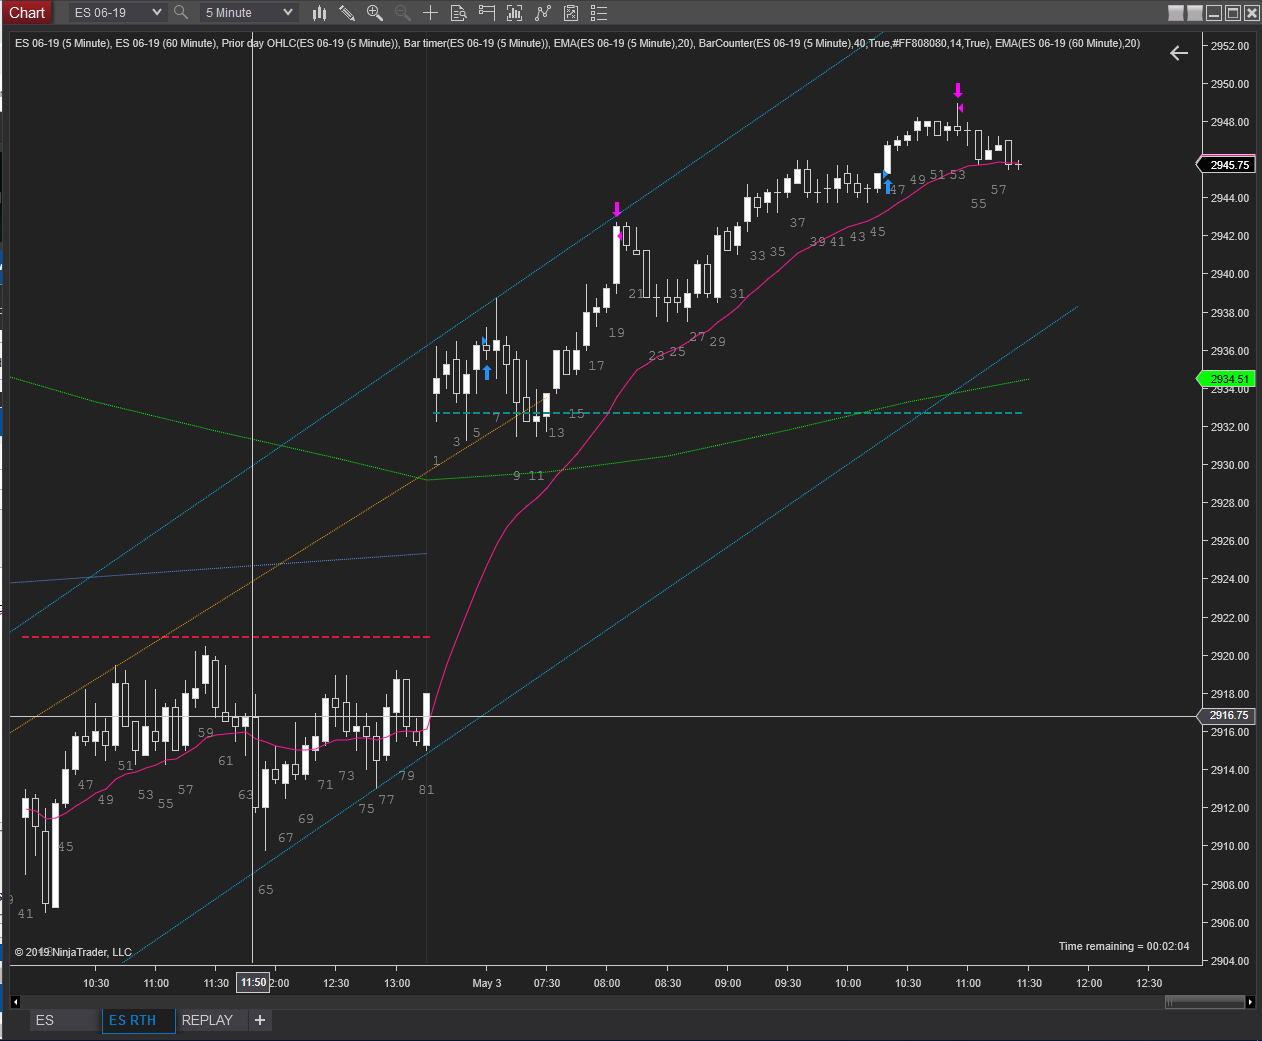1262x1041 pixels.
Task: Click the May 3 date label on time axis
Action: click(x=487, y=983)
